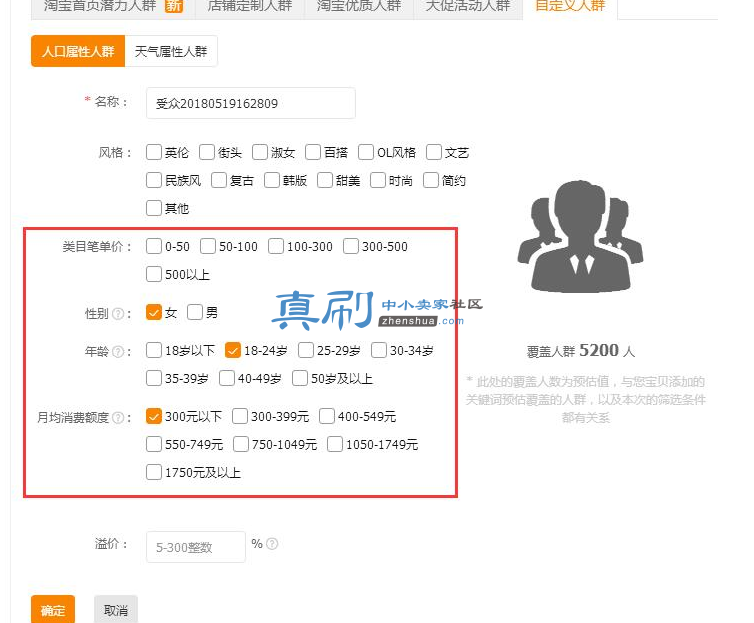Check the 男 gender checkbox

(195, 312)
